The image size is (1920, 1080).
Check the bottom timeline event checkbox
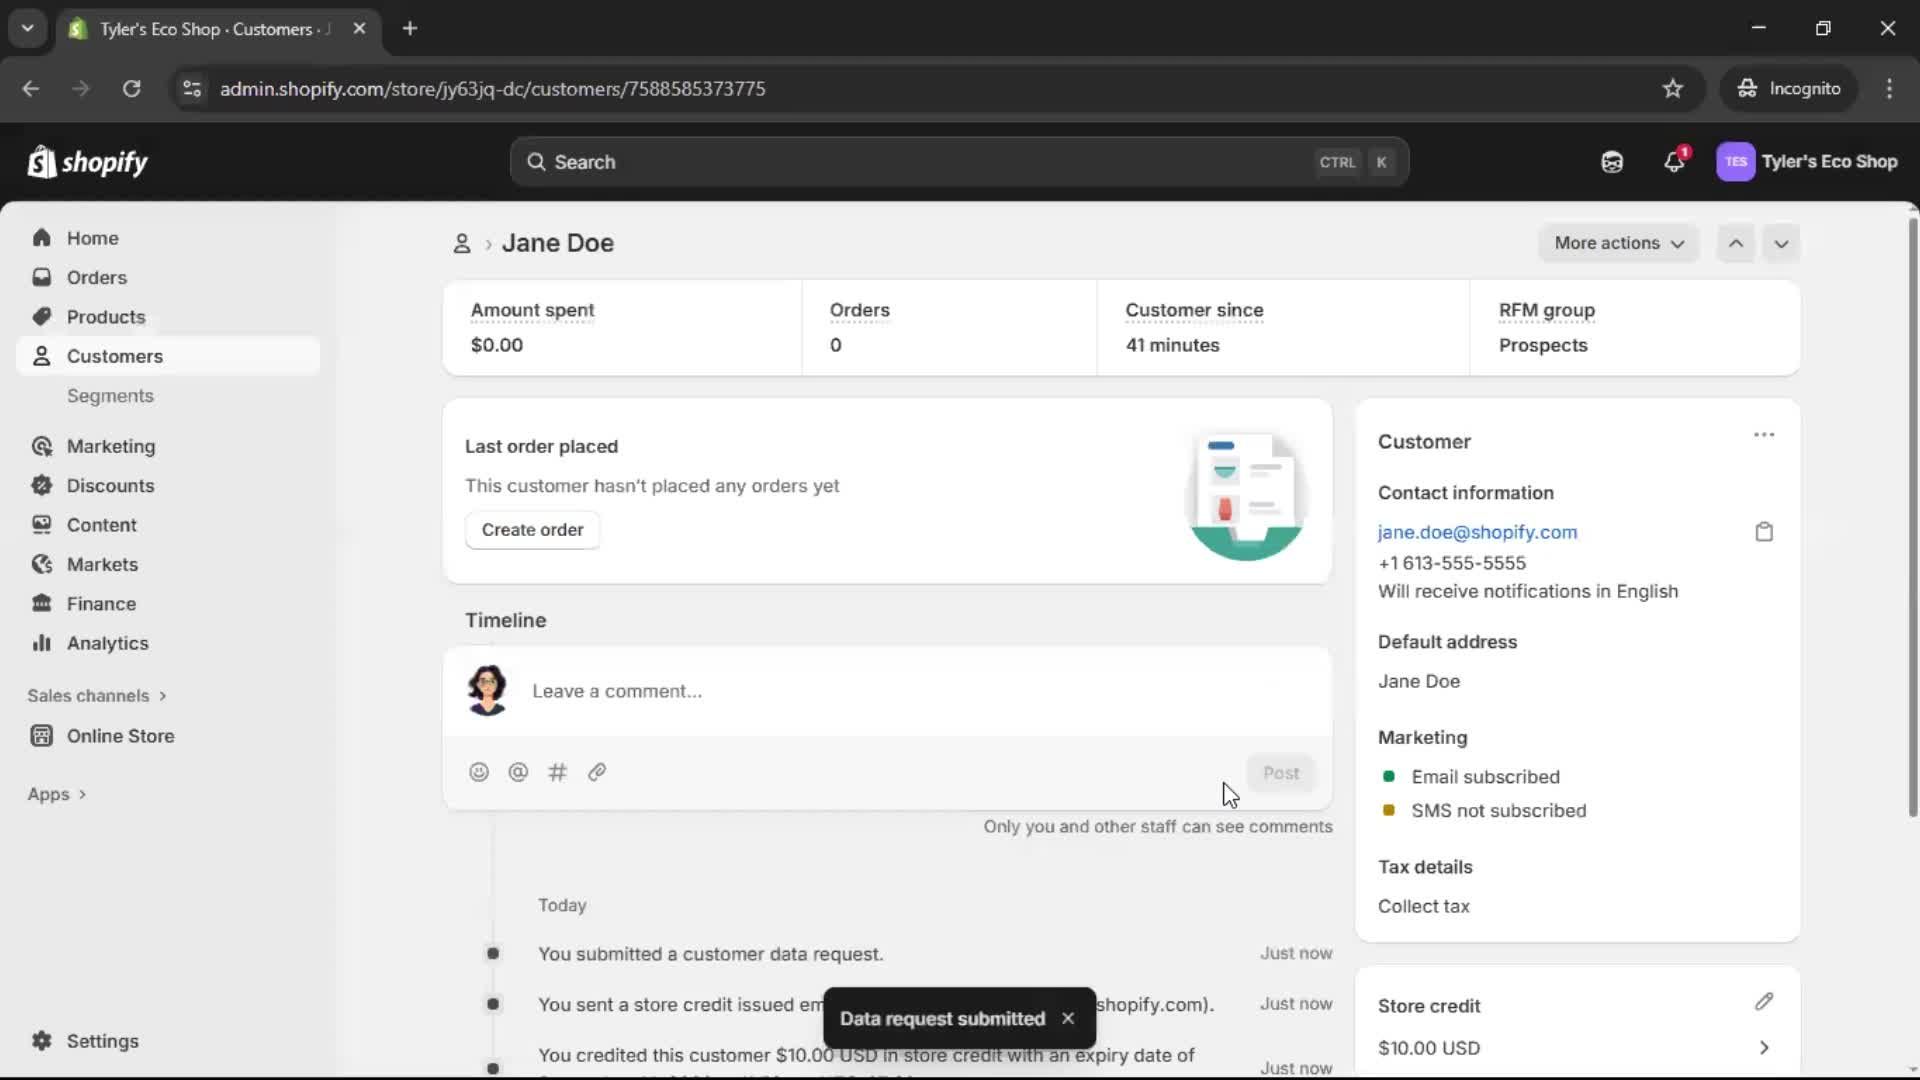tap(493, 1066)
